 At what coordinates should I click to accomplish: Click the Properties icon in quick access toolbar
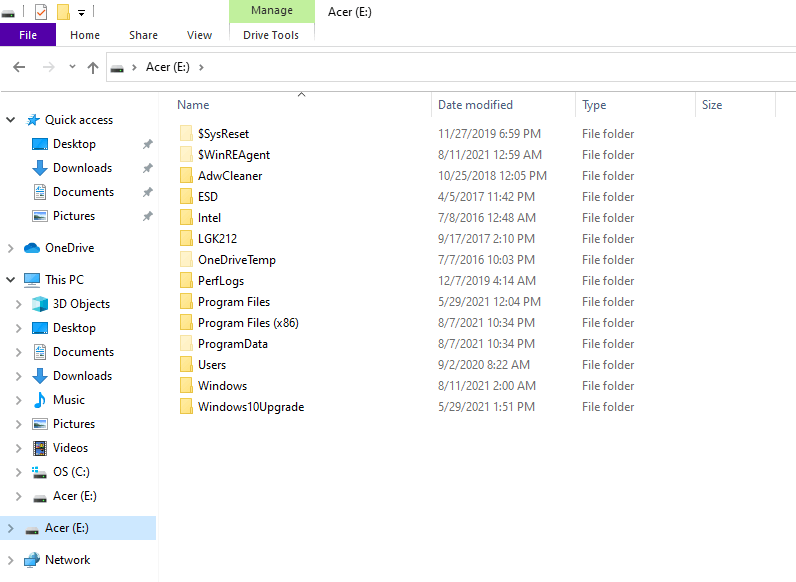click(x=41, y=12)
